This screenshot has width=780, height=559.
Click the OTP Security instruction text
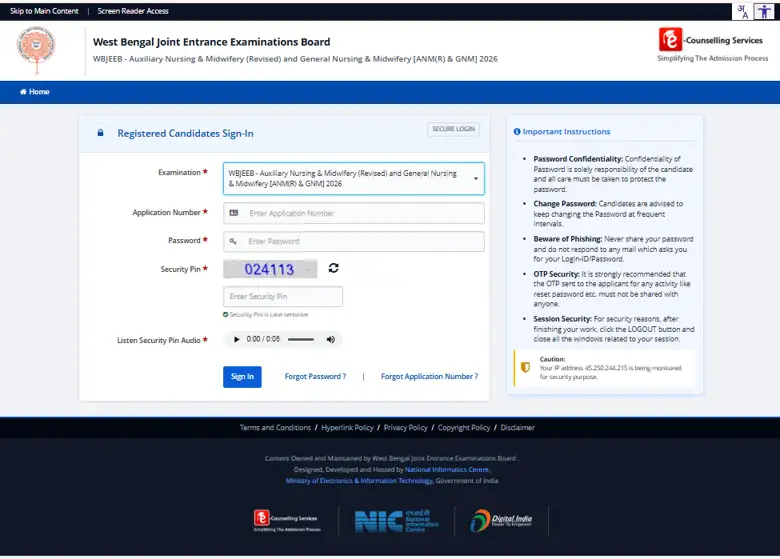(612, 289)
